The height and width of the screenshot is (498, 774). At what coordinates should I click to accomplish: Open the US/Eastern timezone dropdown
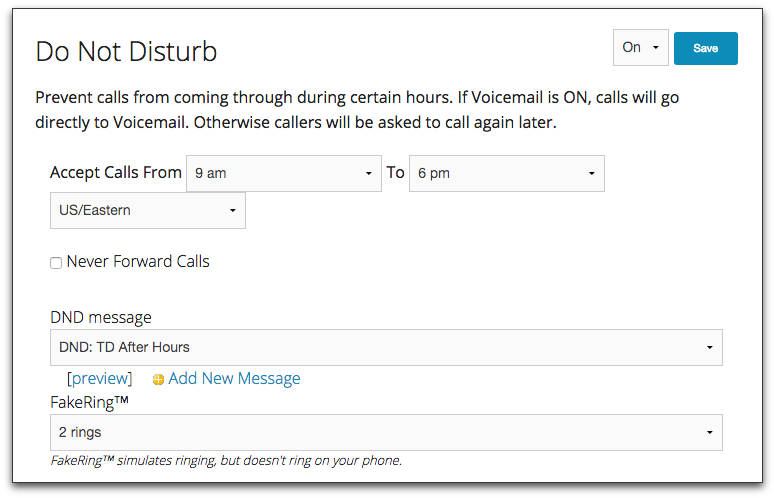[148, 210]
